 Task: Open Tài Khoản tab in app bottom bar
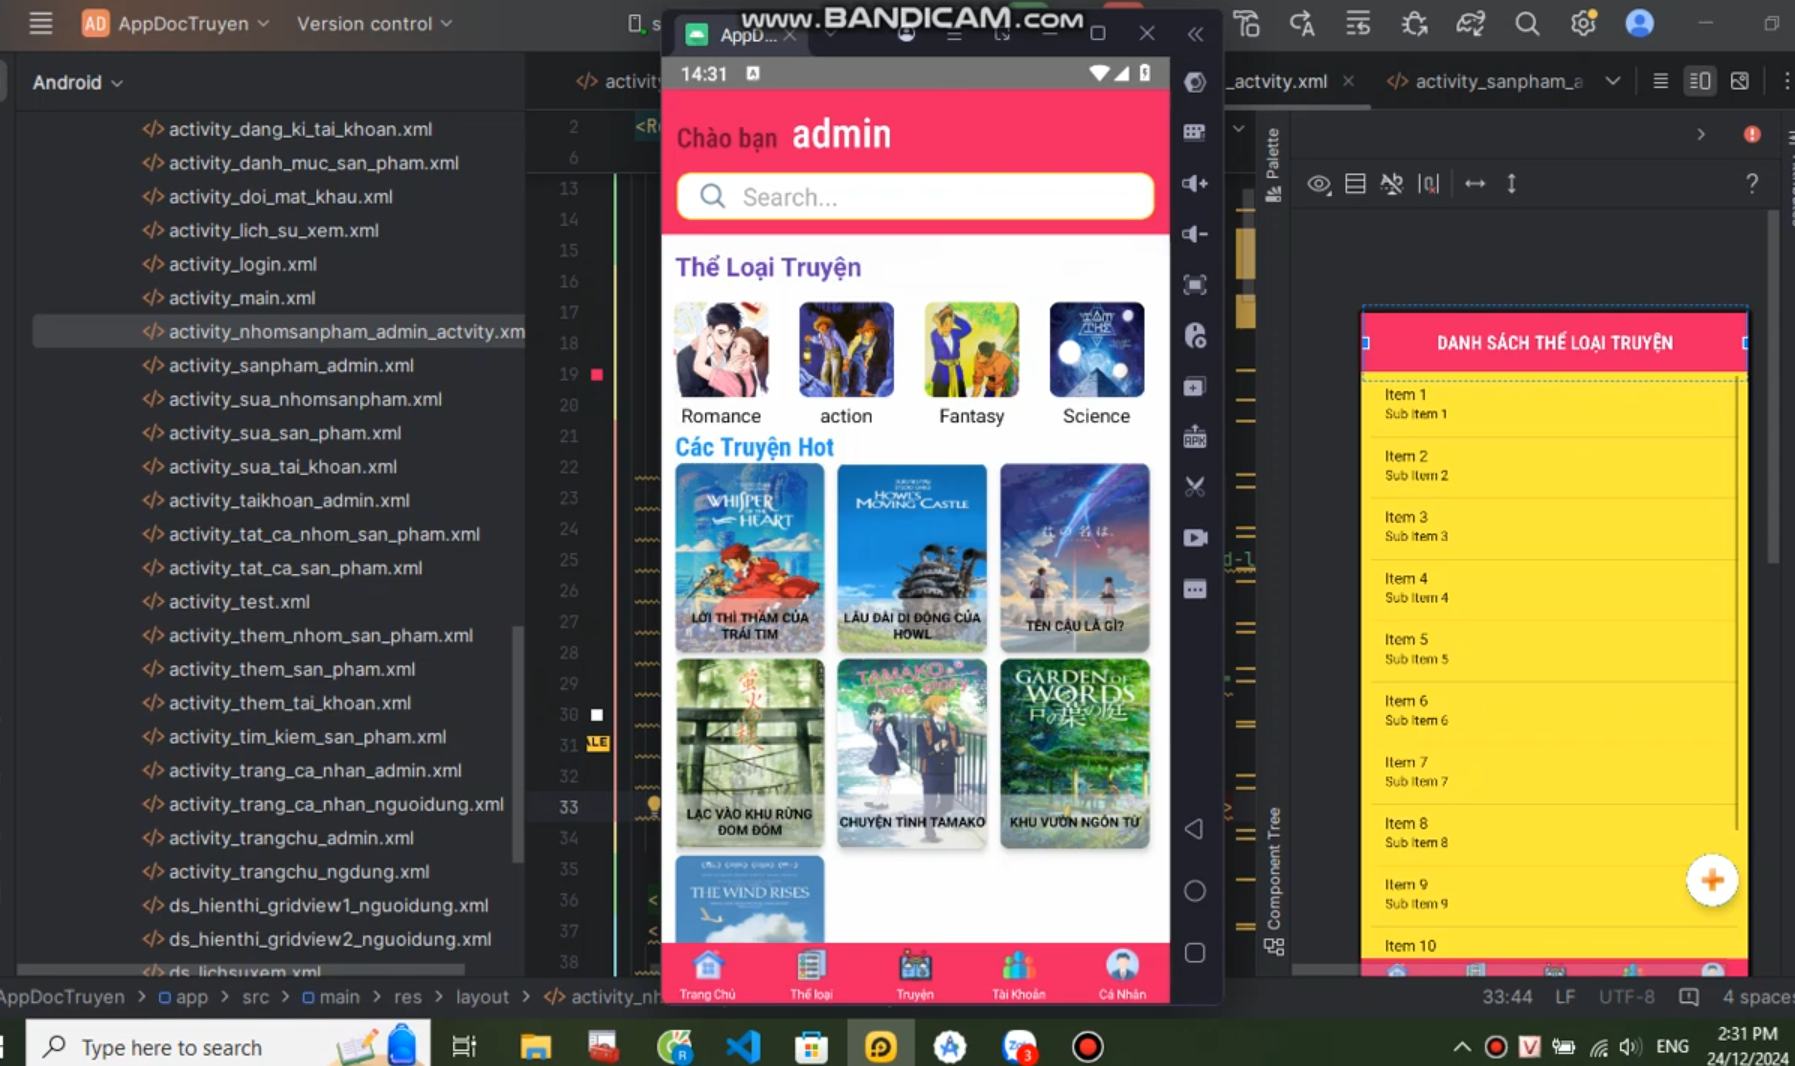click(1018, 974)
